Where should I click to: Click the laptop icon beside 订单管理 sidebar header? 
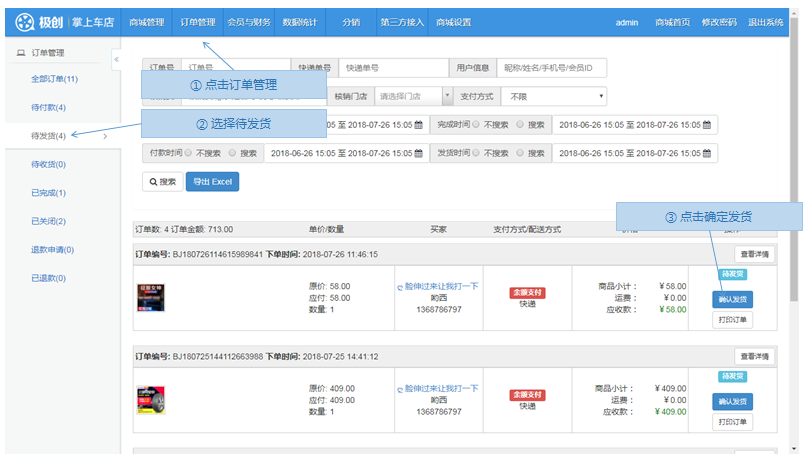(21, 52)
